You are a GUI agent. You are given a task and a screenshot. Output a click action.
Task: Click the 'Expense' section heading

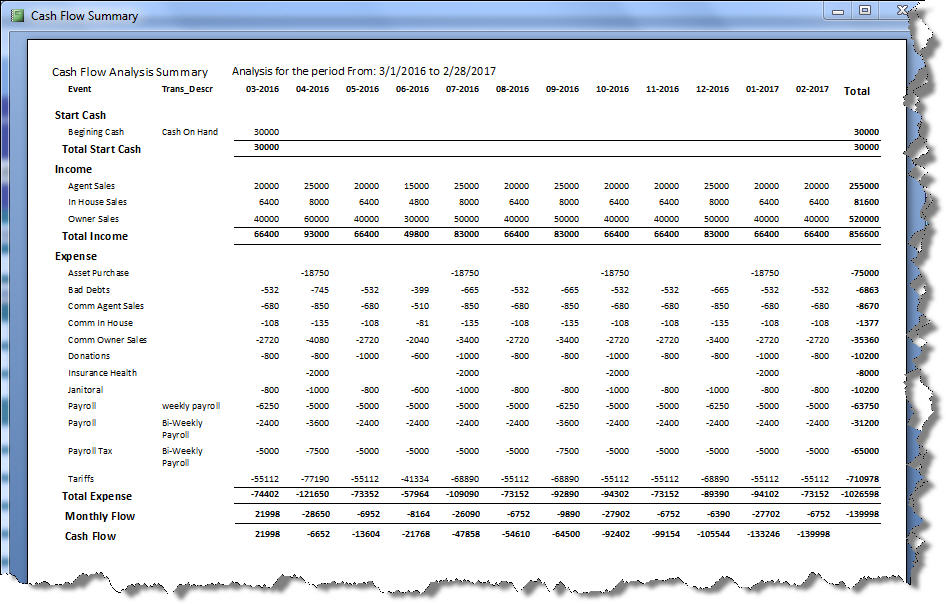[x=75, y=256]
